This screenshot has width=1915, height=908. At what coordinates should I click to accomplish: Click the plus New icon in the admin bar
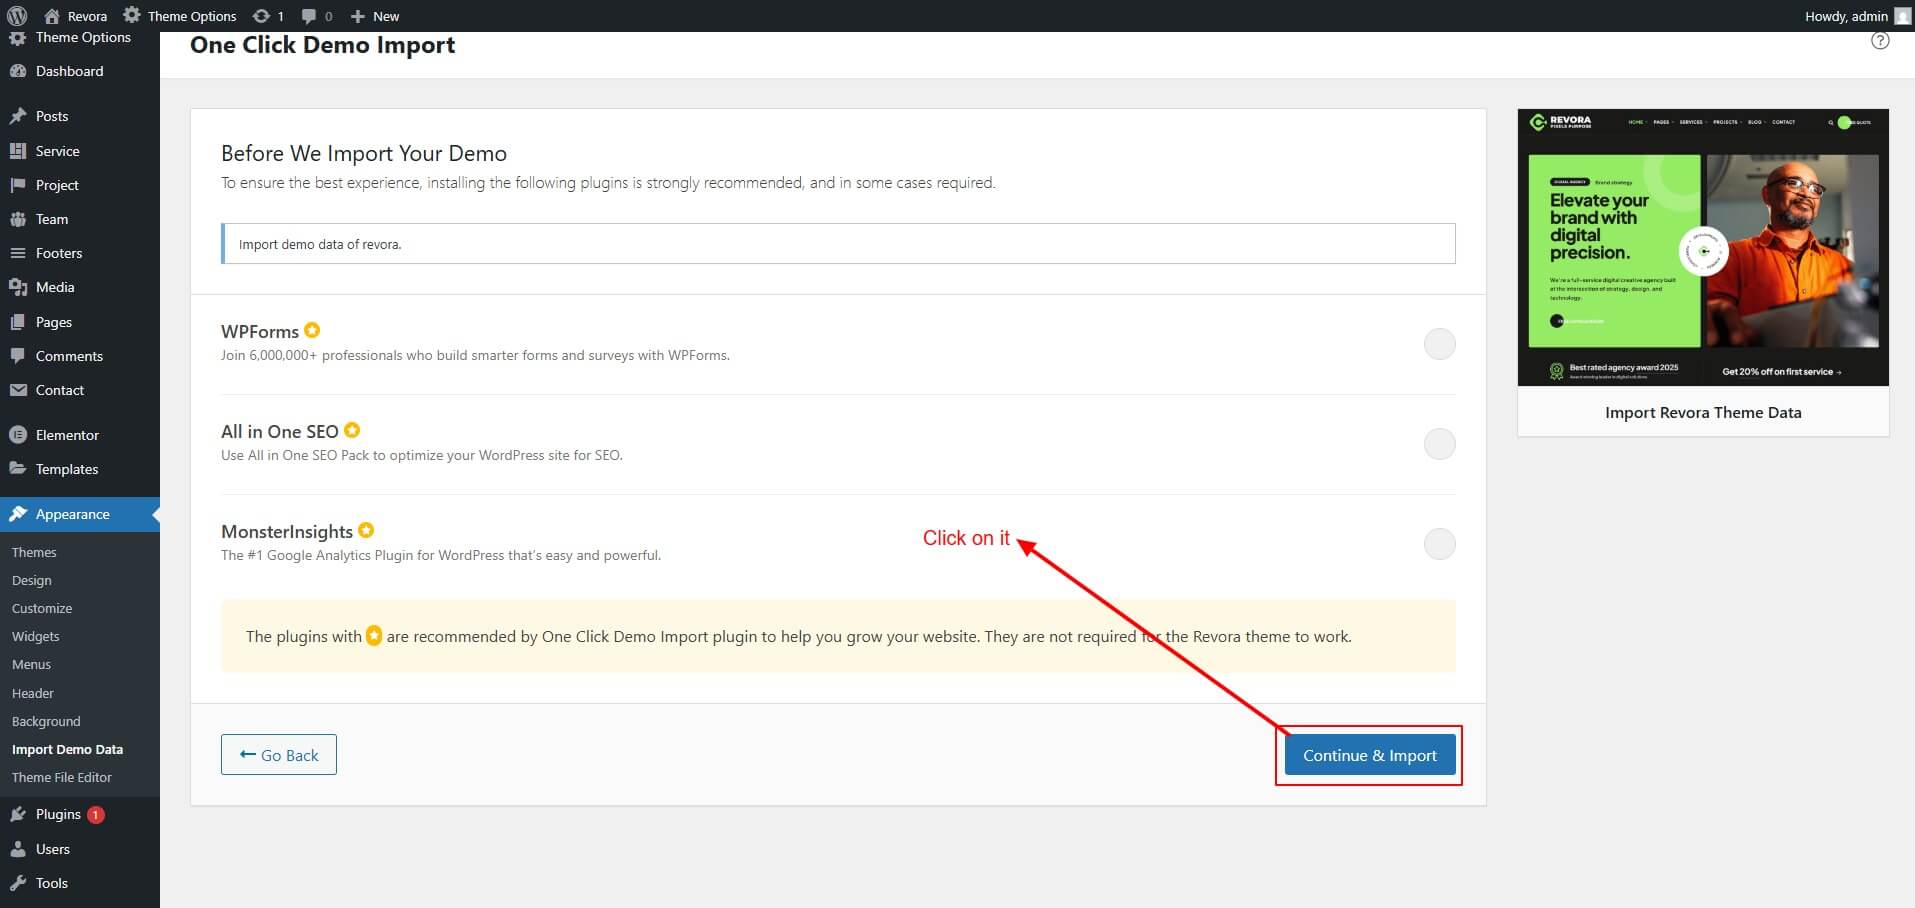[357, 16]
